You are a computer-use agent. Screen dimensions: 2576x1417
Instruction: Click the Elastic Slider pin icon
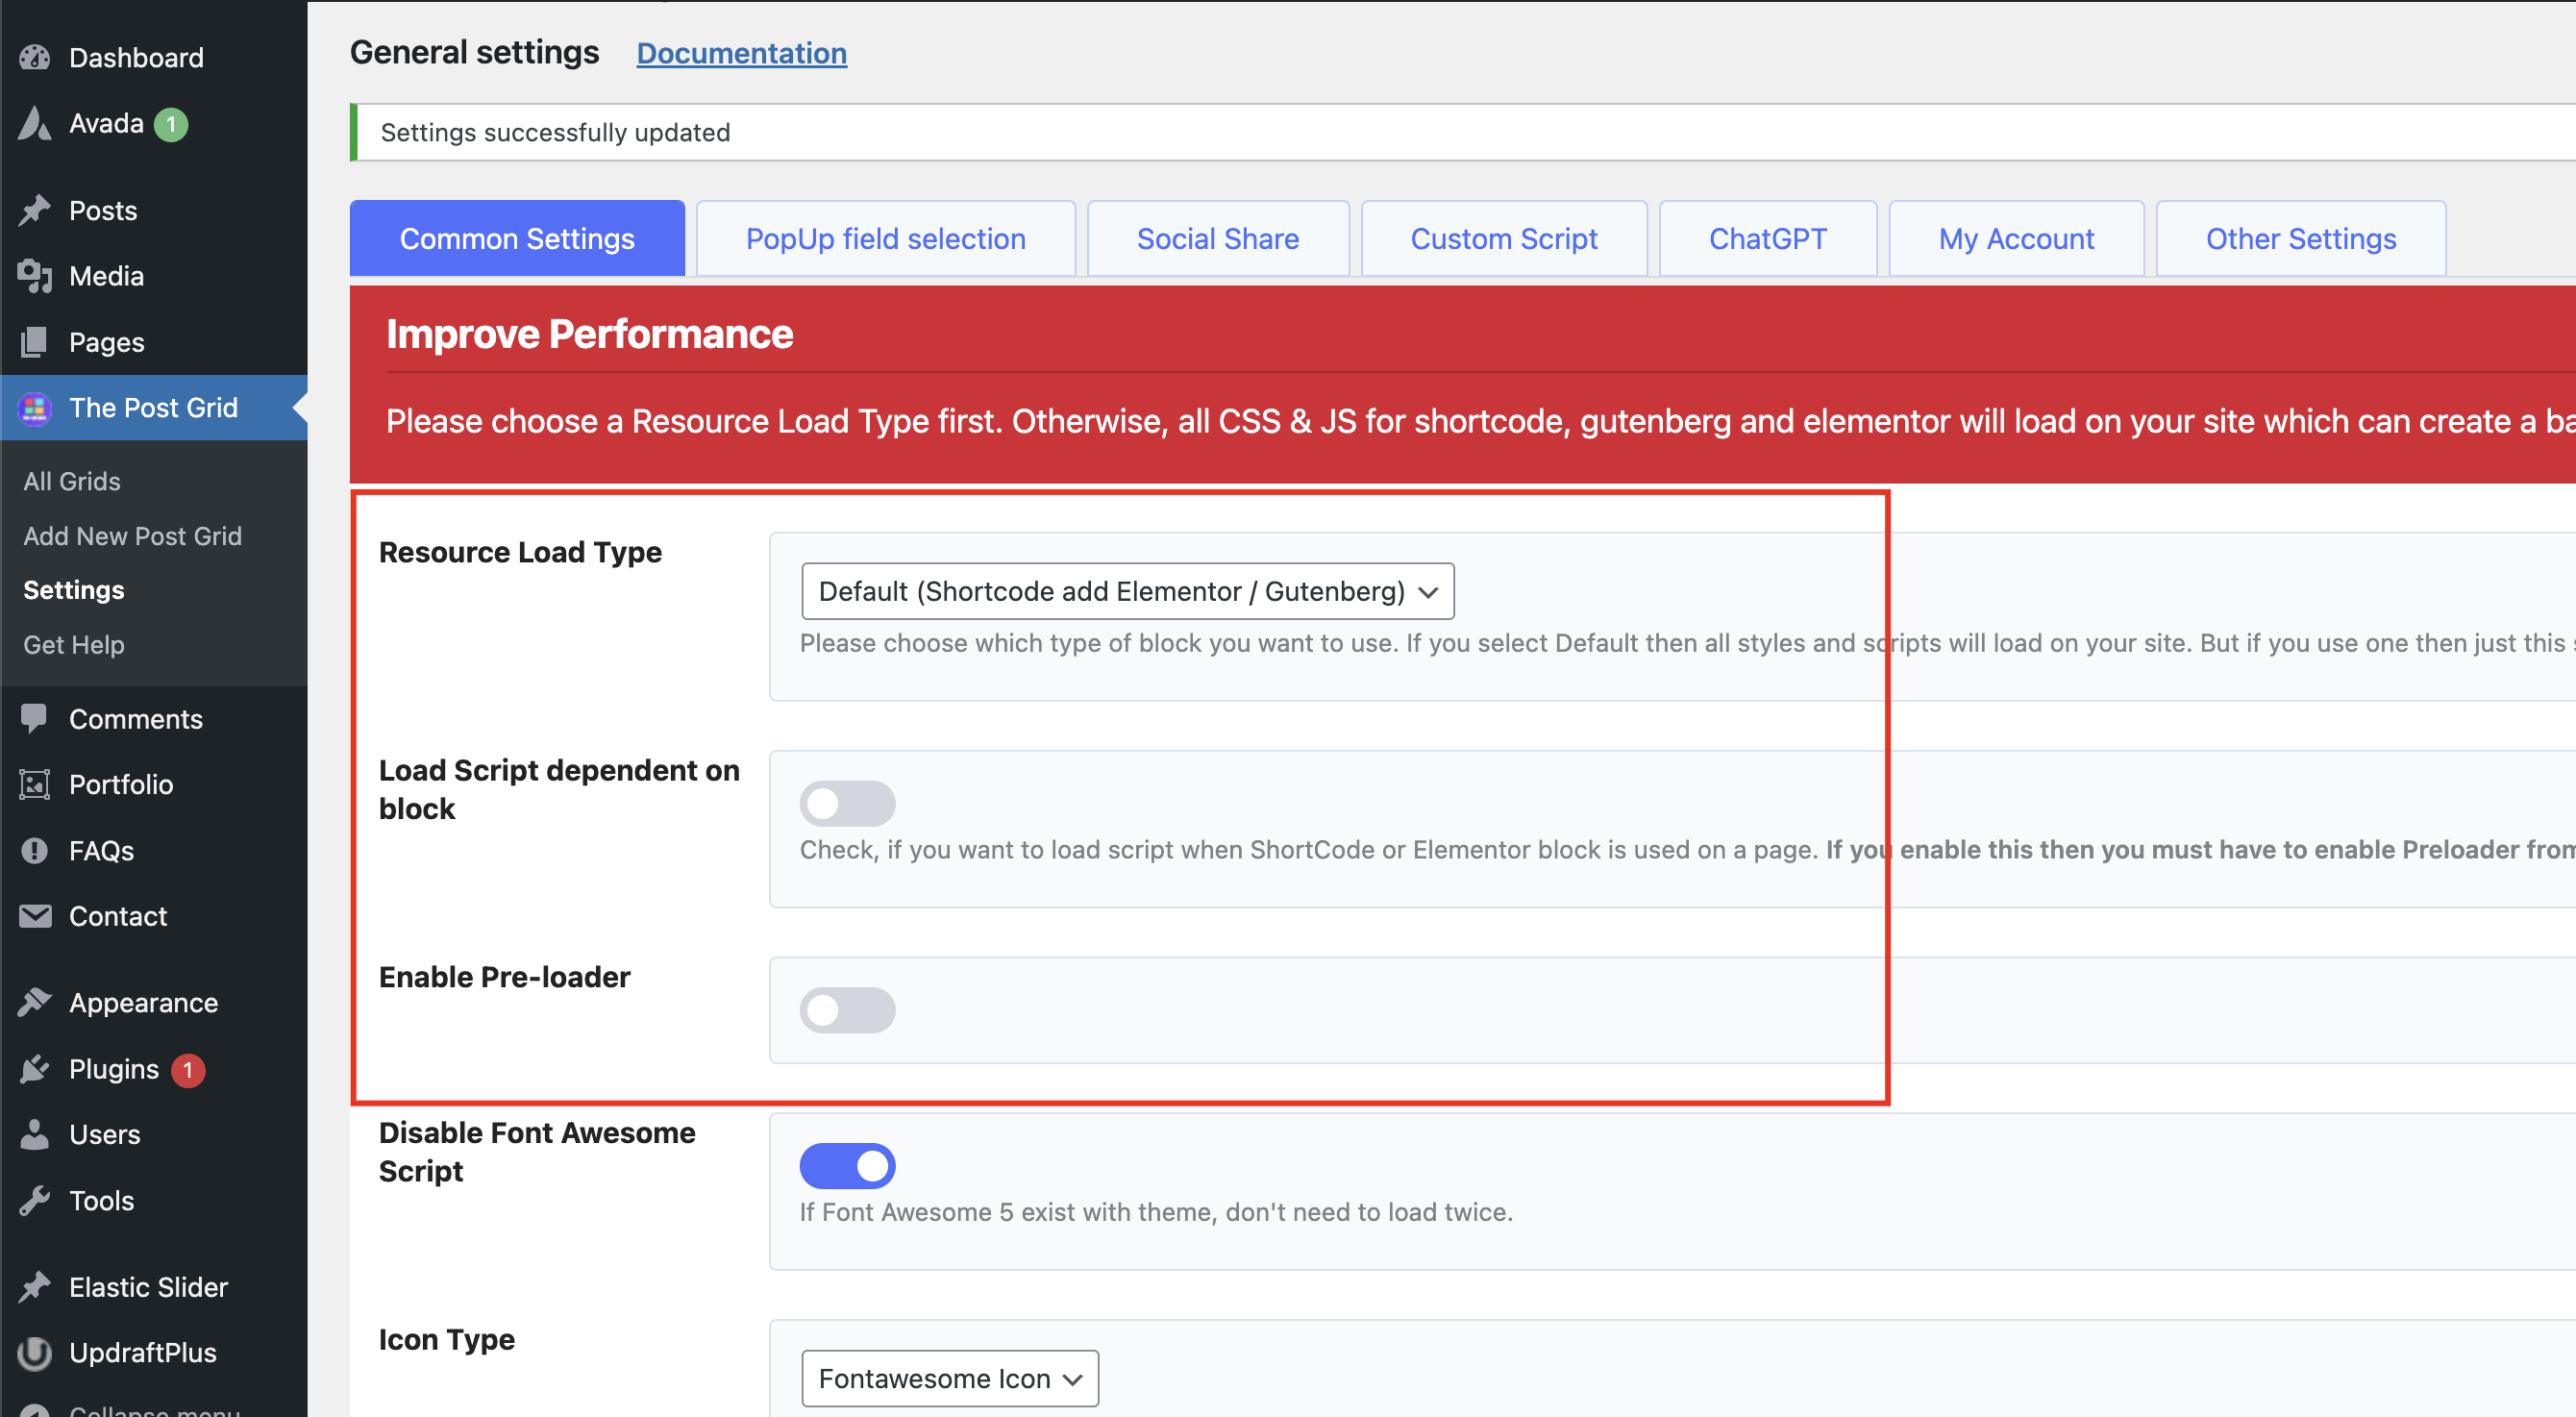click(x=35, y=1287)
